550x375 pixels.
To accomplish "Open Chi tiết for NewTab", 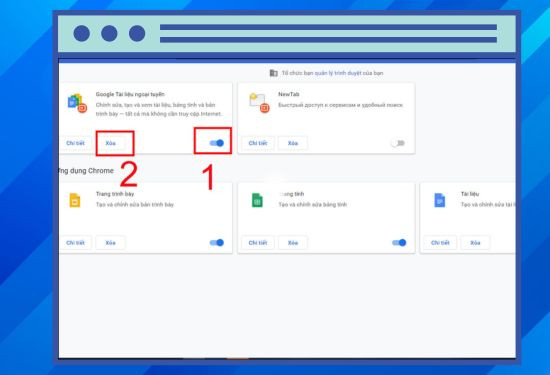I will (x=258, y=143).
